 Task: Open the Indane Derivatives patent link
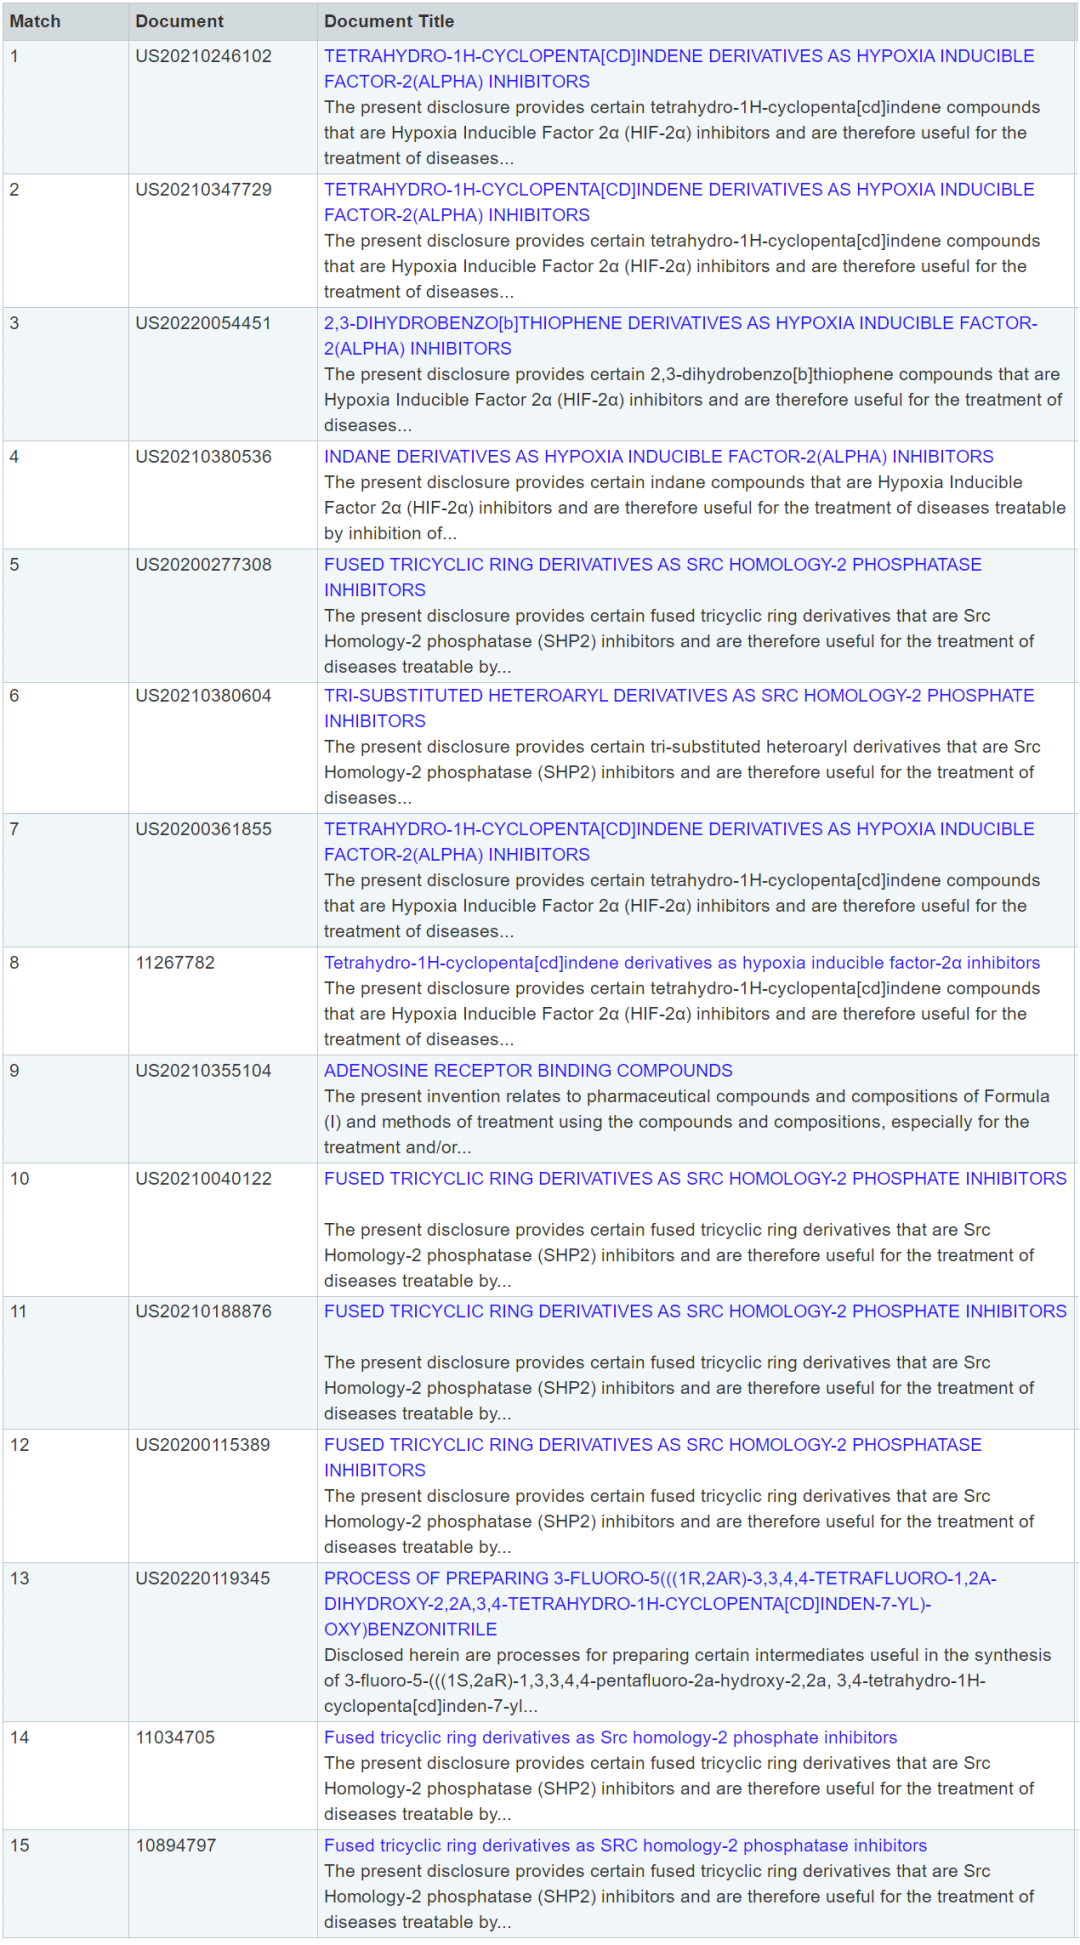pyautogui.click(x=659, y=457)
